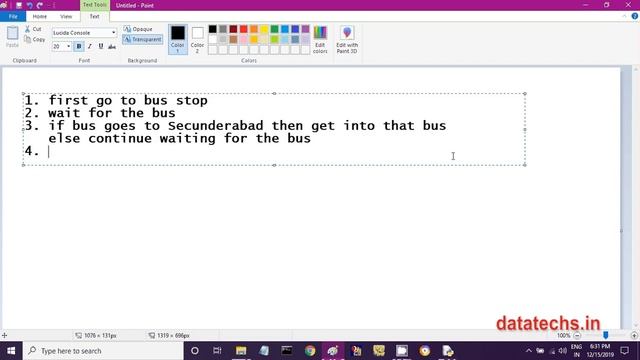Click the word 'Secunderabad' in the text
The width and height of the screenshot is (640, 360).
point(215,126)
